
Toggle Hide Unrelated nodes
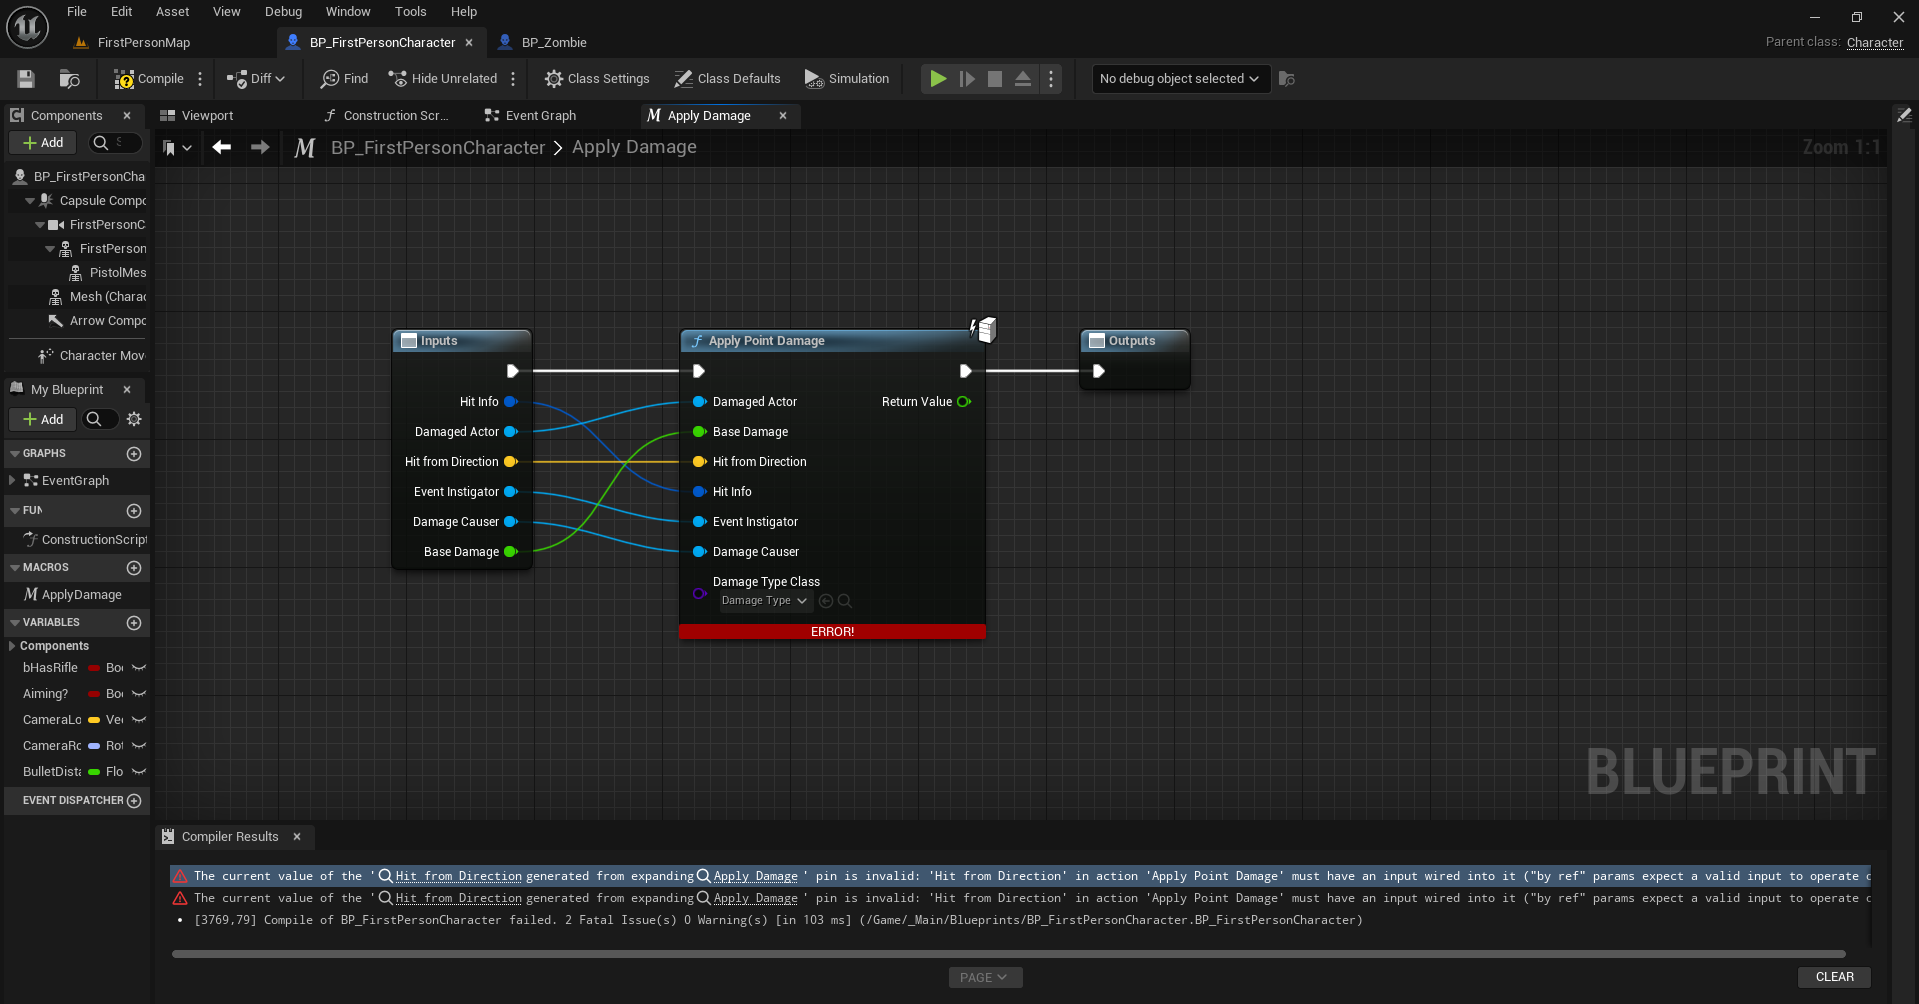(443, 79)
